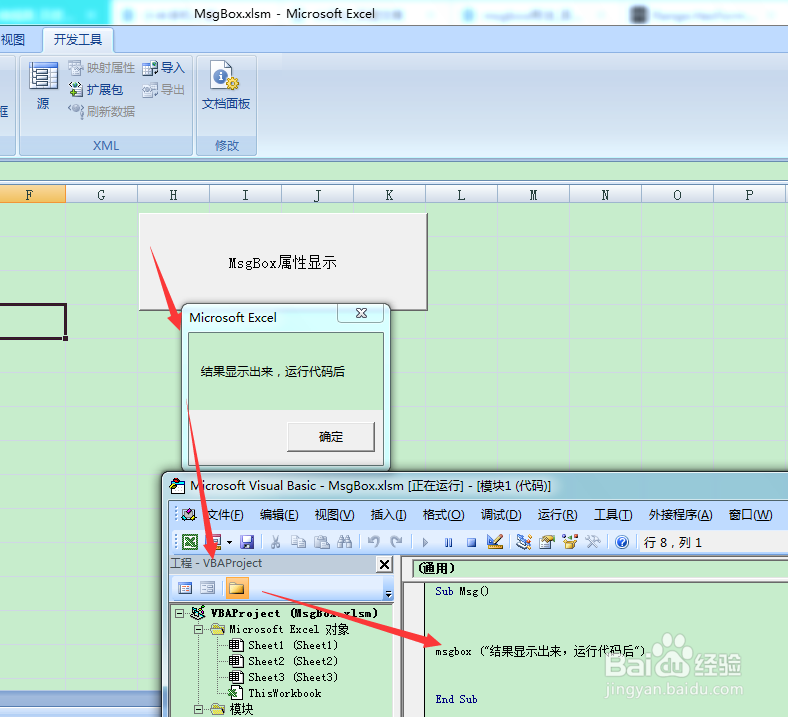The height and width of the screenshot is (717, 788).
Task: Open 插入(I) menu in Visual Basic
Action: tap(388, 515)
